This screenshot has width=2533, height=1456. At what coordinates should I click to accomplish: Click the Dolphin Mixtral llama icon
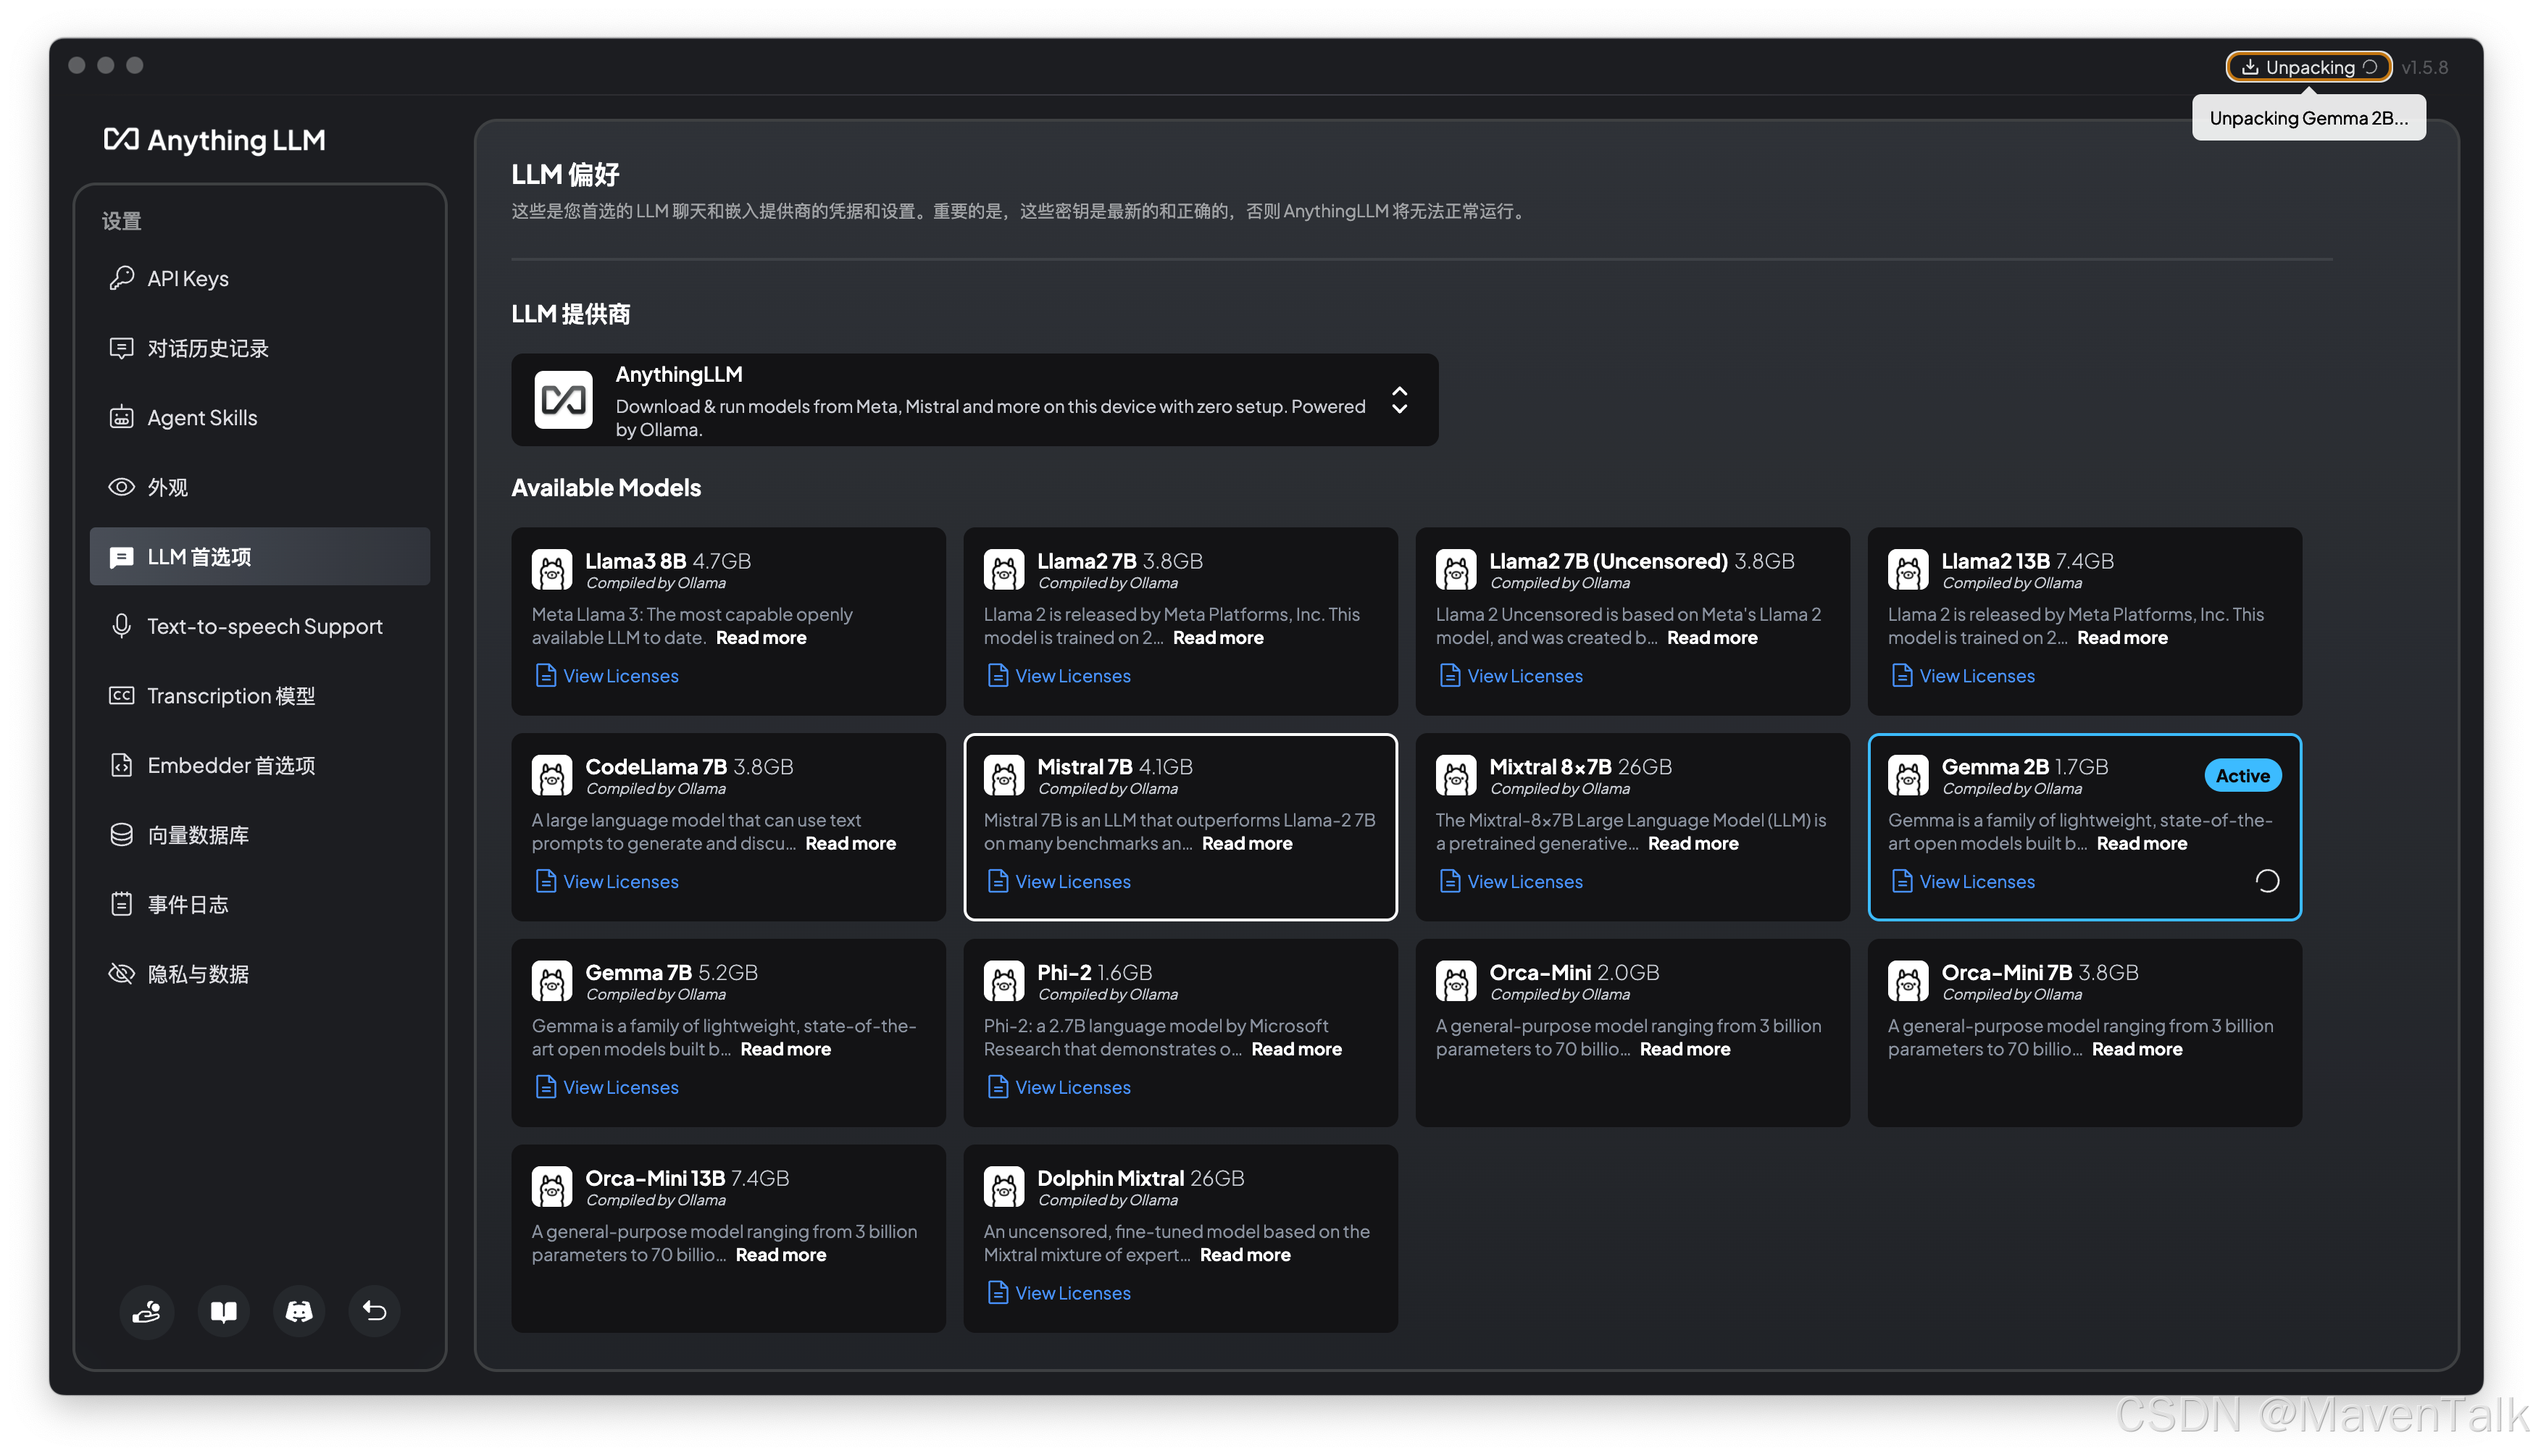pyautogui.click(x=1003, y=1187)
